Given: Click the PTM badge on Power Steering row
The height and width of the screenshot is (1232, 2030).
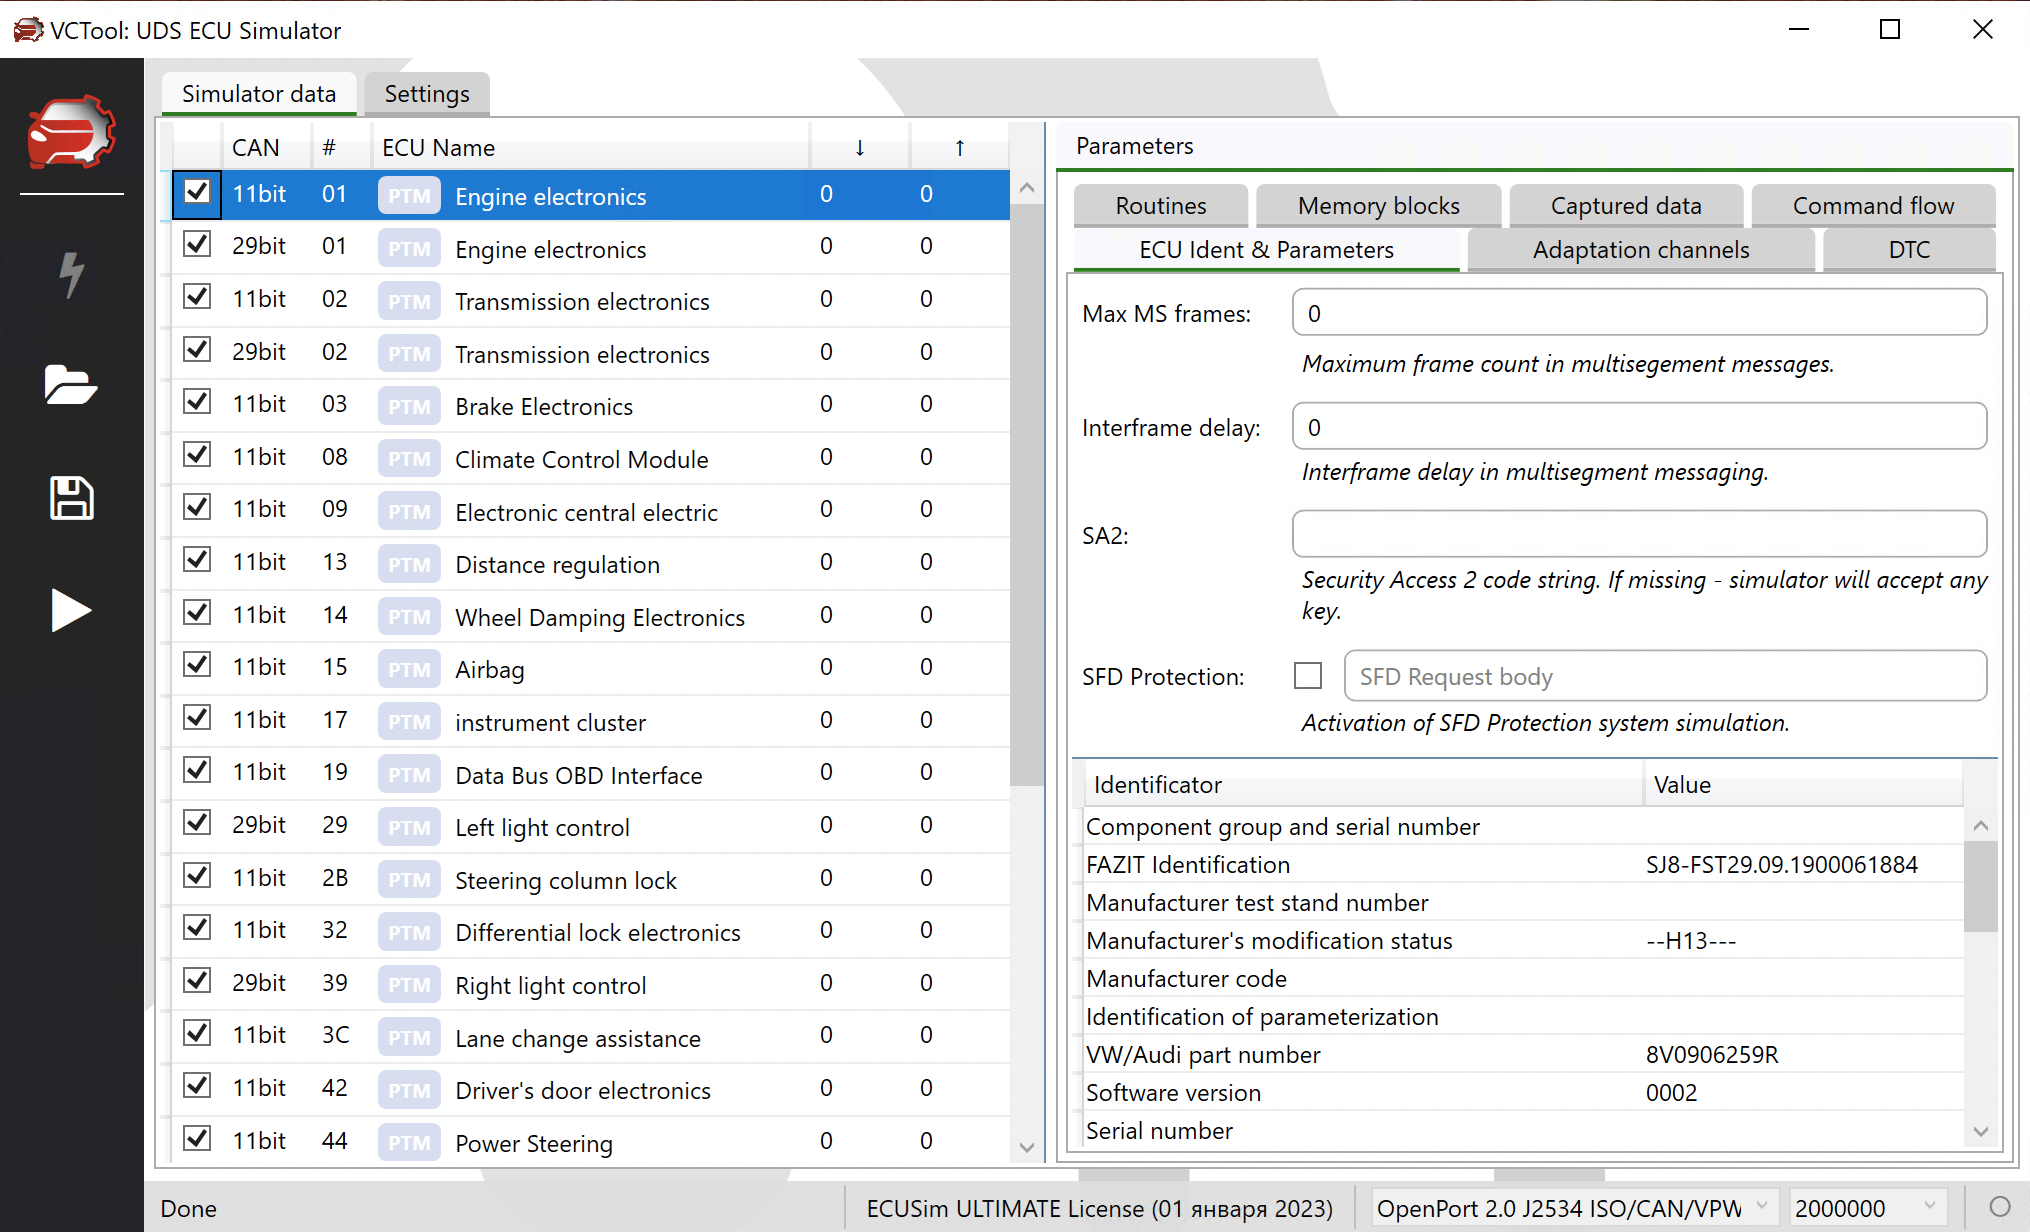Looking at the screenshot, I should pos(409,1142).
